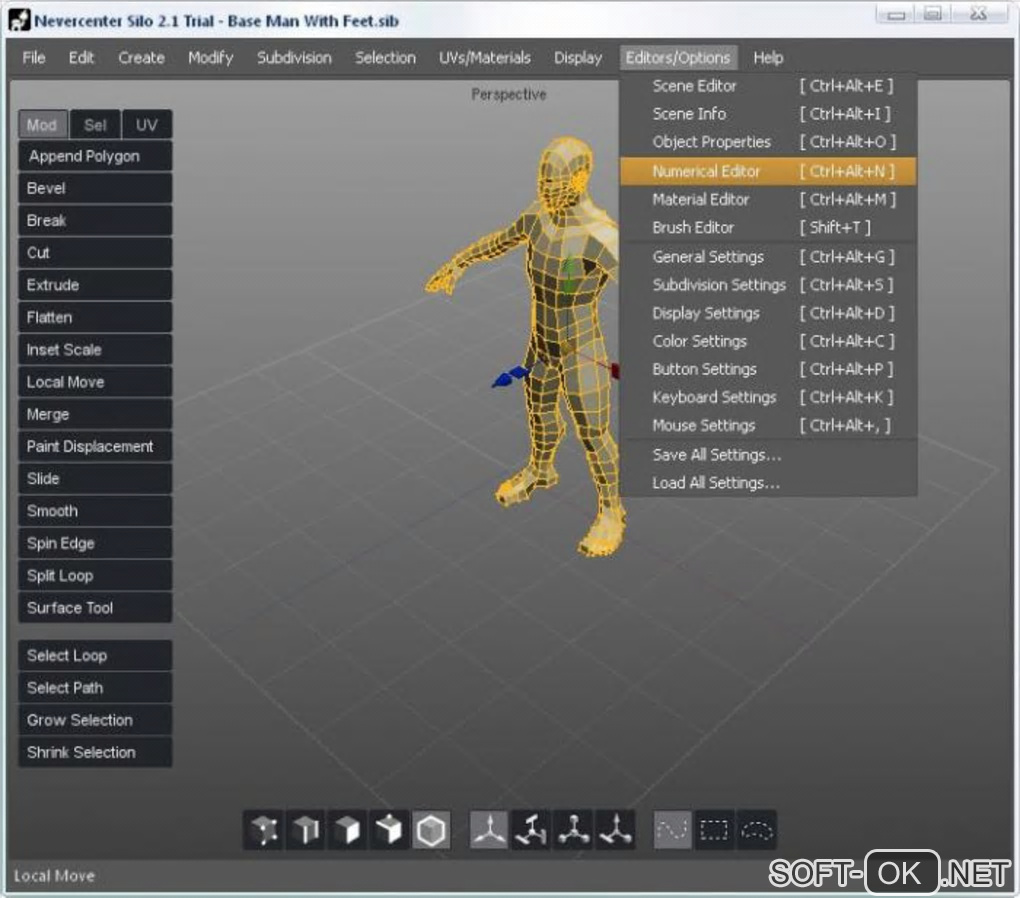Open the File menu
This screenshot has width=1020, height=898.
click(x=34, y=58)
